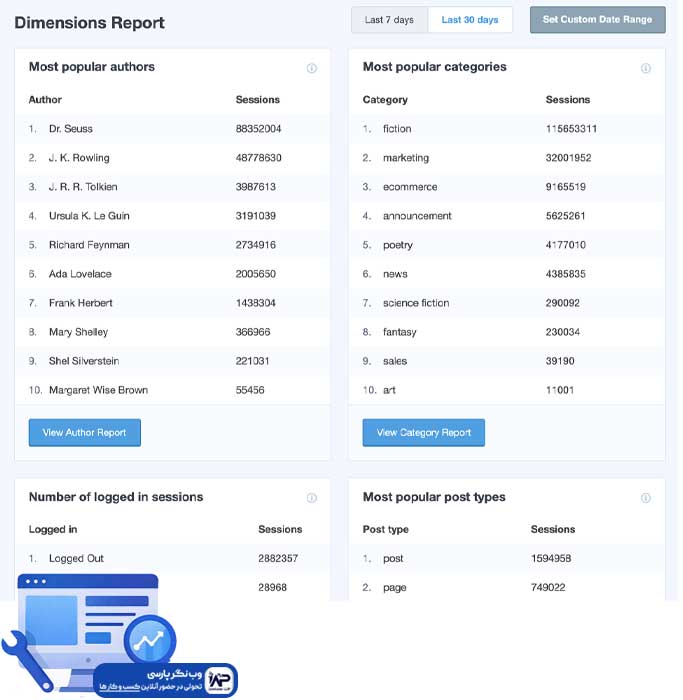Select author row Dr. Seuss
Screen dimensions: 683x700
tap(172, 129)
